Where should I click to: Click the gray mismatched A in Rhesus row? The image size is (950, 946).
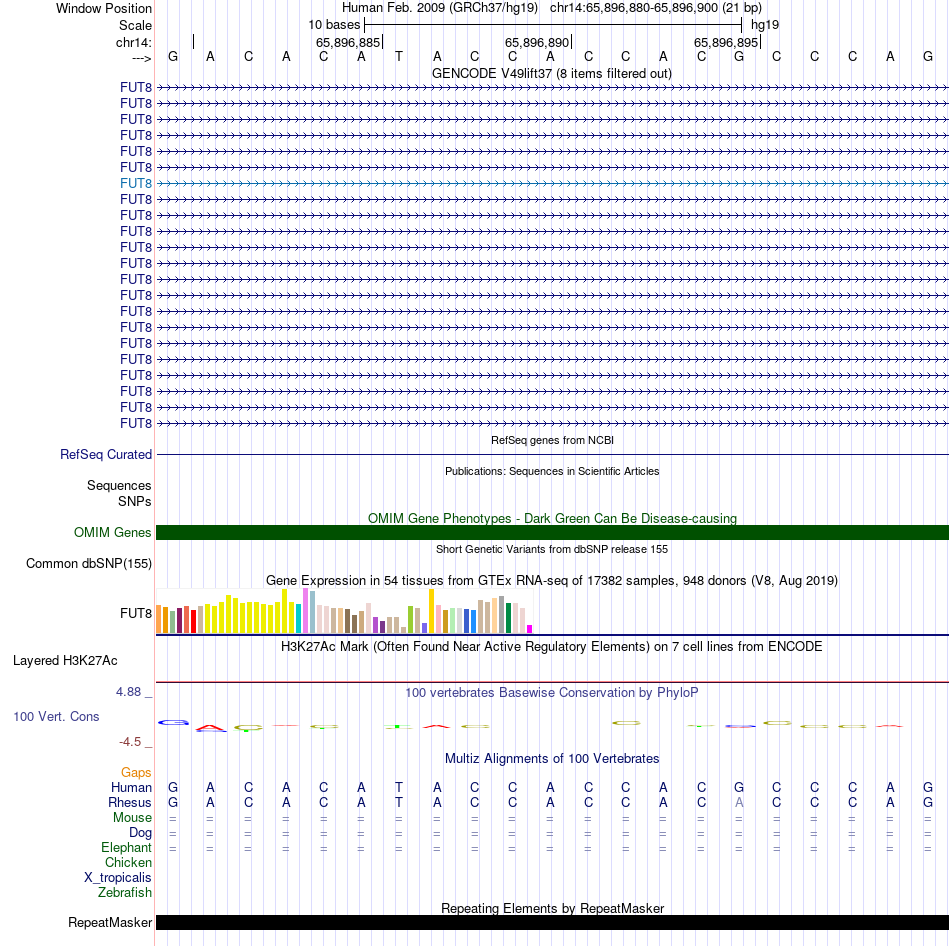pos(739,802)
